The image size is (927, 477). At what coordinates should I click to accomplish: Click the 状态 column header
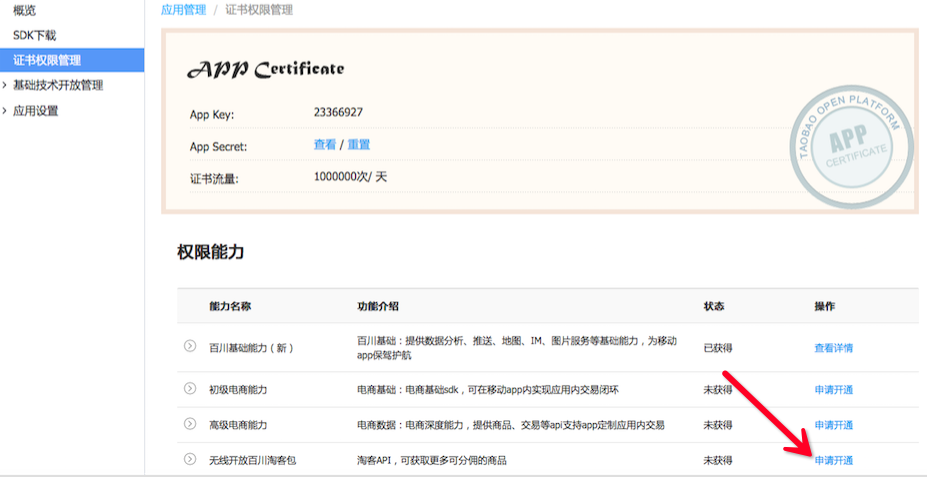tap(714, 306)
